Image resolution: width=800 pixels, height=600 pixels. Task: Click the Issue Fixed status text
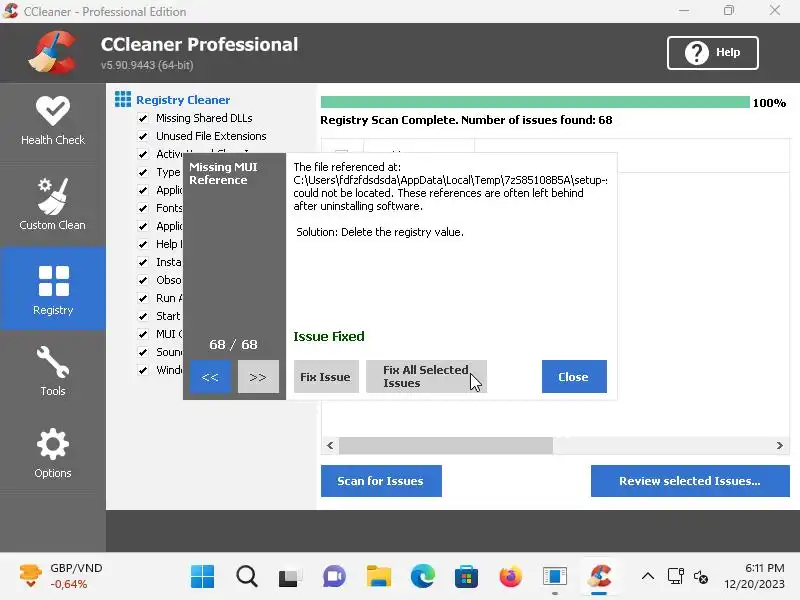pos(329,336)
